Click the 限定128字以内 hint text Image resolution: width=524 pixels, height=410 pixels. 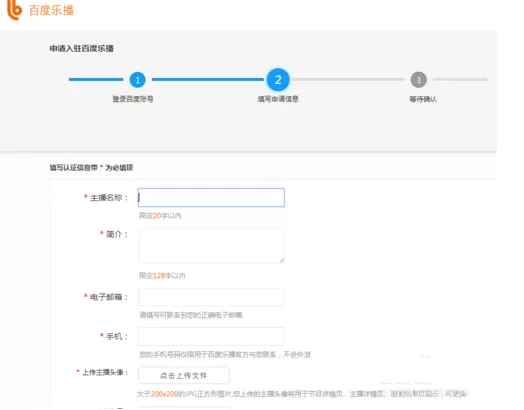(x=162, y=276)
